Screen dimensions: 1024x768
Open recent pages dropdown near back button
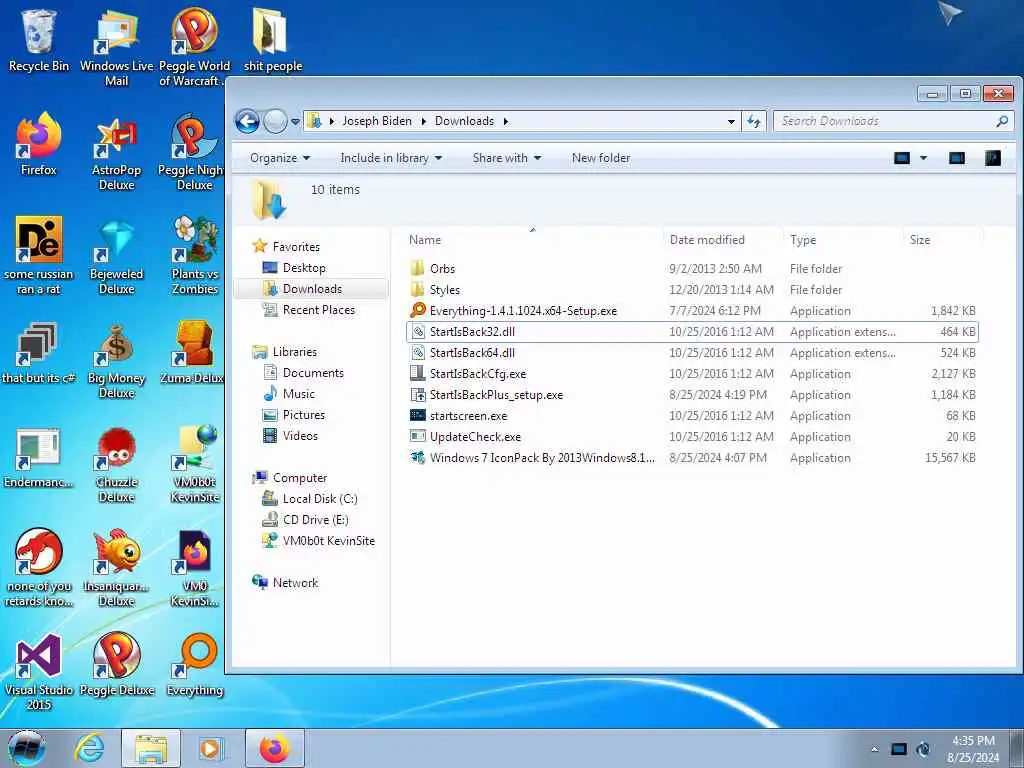pos(296,121)
